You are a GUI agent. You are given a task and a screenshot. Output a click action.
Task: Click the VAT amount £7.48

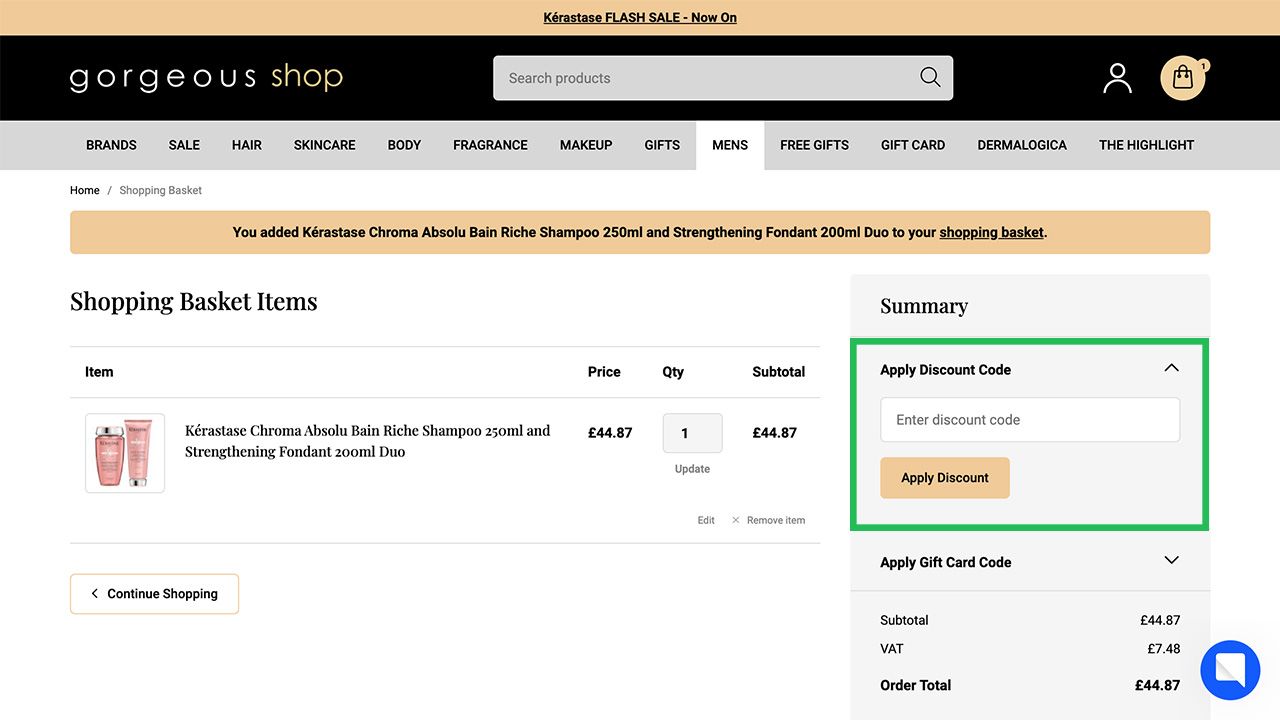point(1164,649)
